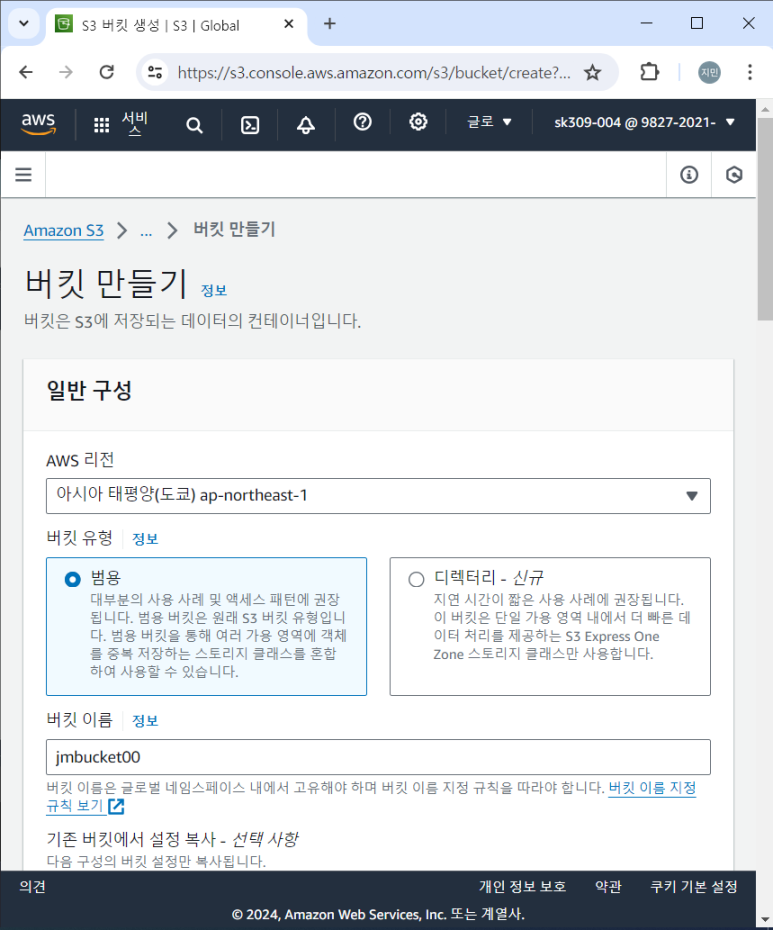Viewport: 773px width, 930px height.
Task: Expand the collapsed breadcrumb ellipsis
Action: pos(146,231)
